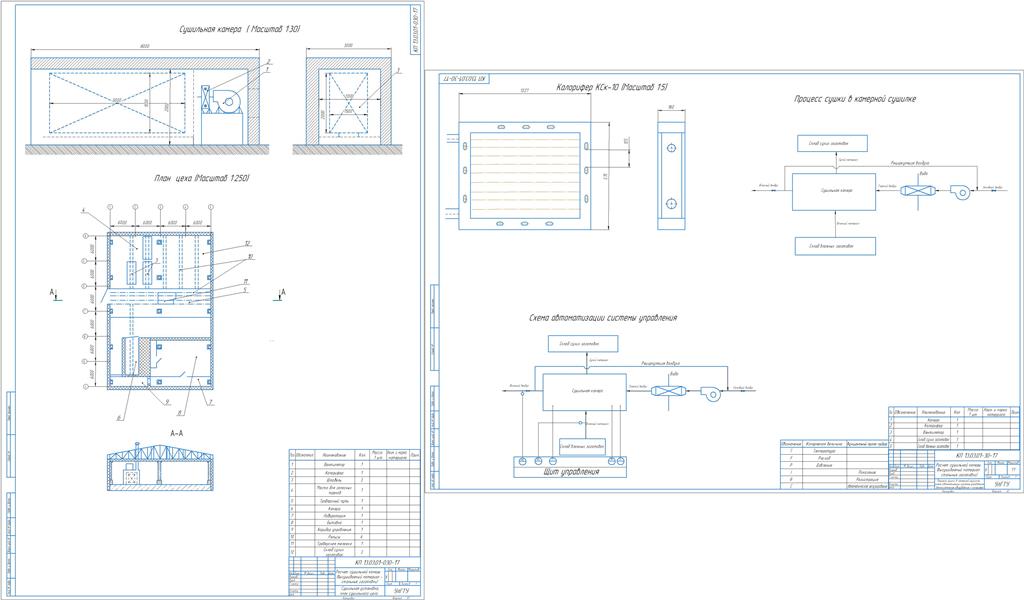
Task: Click the "Температура" row in the automation table
Action: pos(835,451)
